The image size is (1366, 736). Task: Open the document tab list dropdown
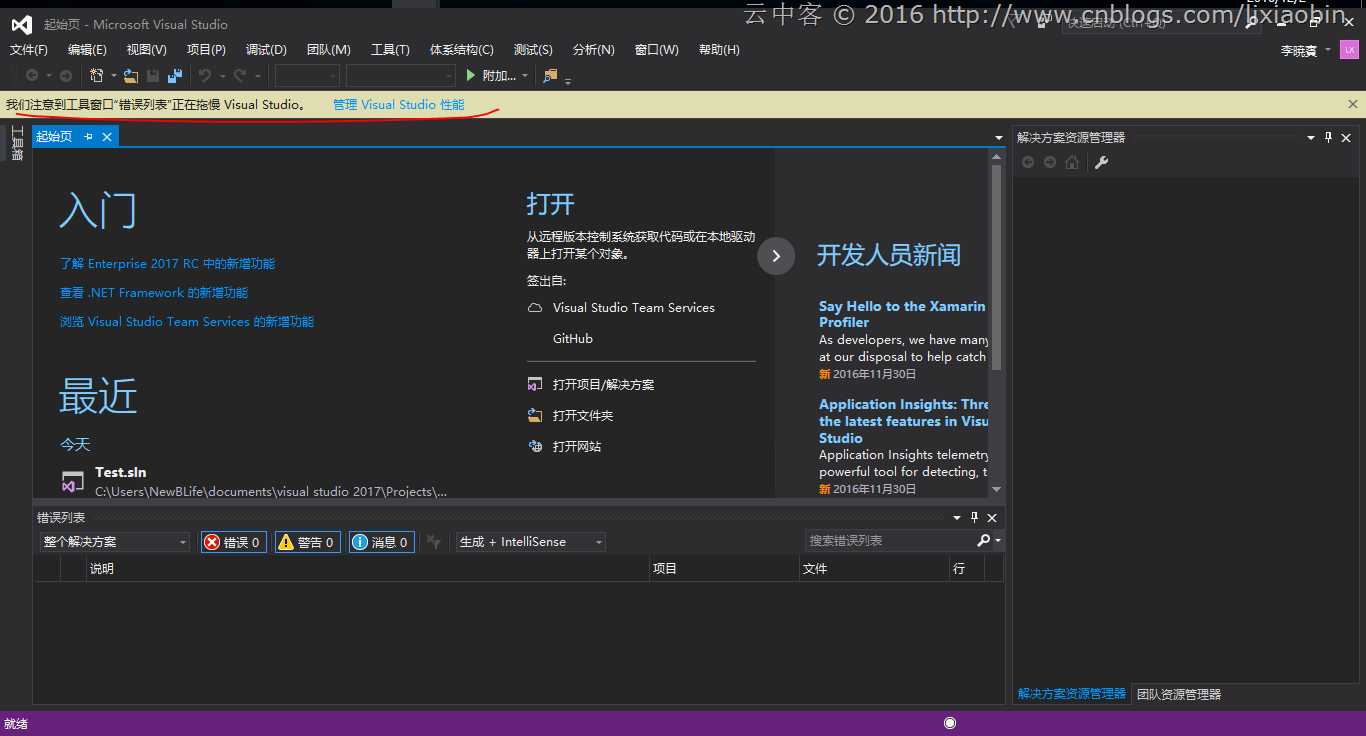click(999, 138)
